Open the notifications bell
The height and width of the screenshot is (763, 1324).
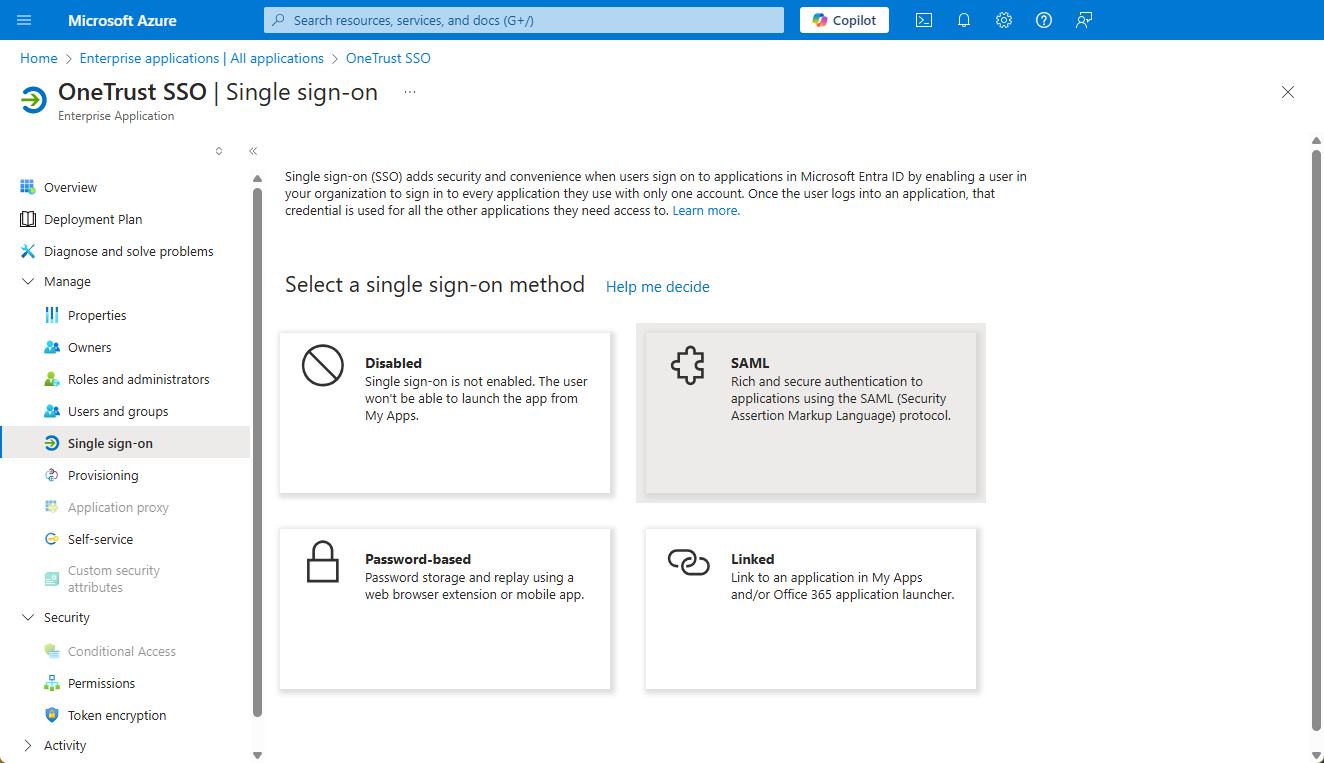point(964,20)
